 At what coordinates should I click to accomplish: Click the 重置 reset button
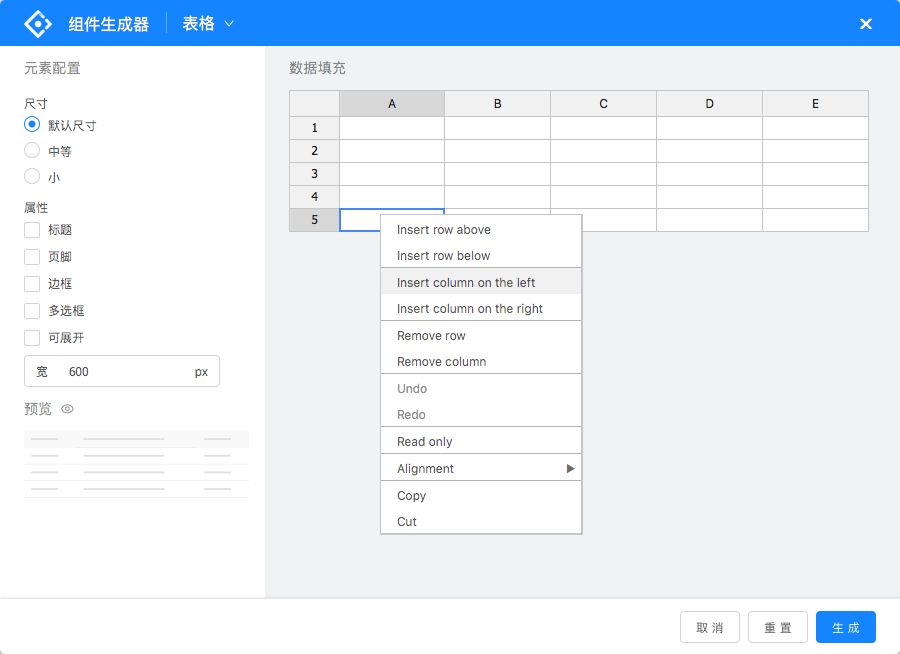point(778,627)
